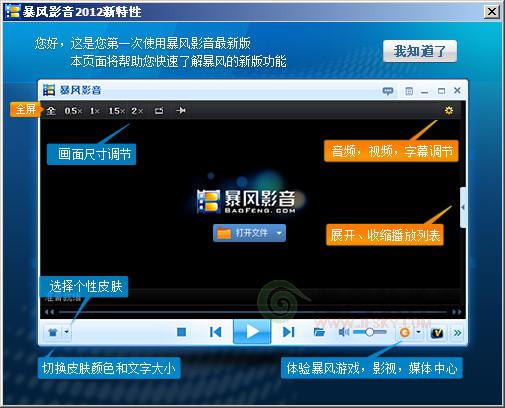505x408 pixels.
Task: Click the stop playback button
Action: click(182, 332)
